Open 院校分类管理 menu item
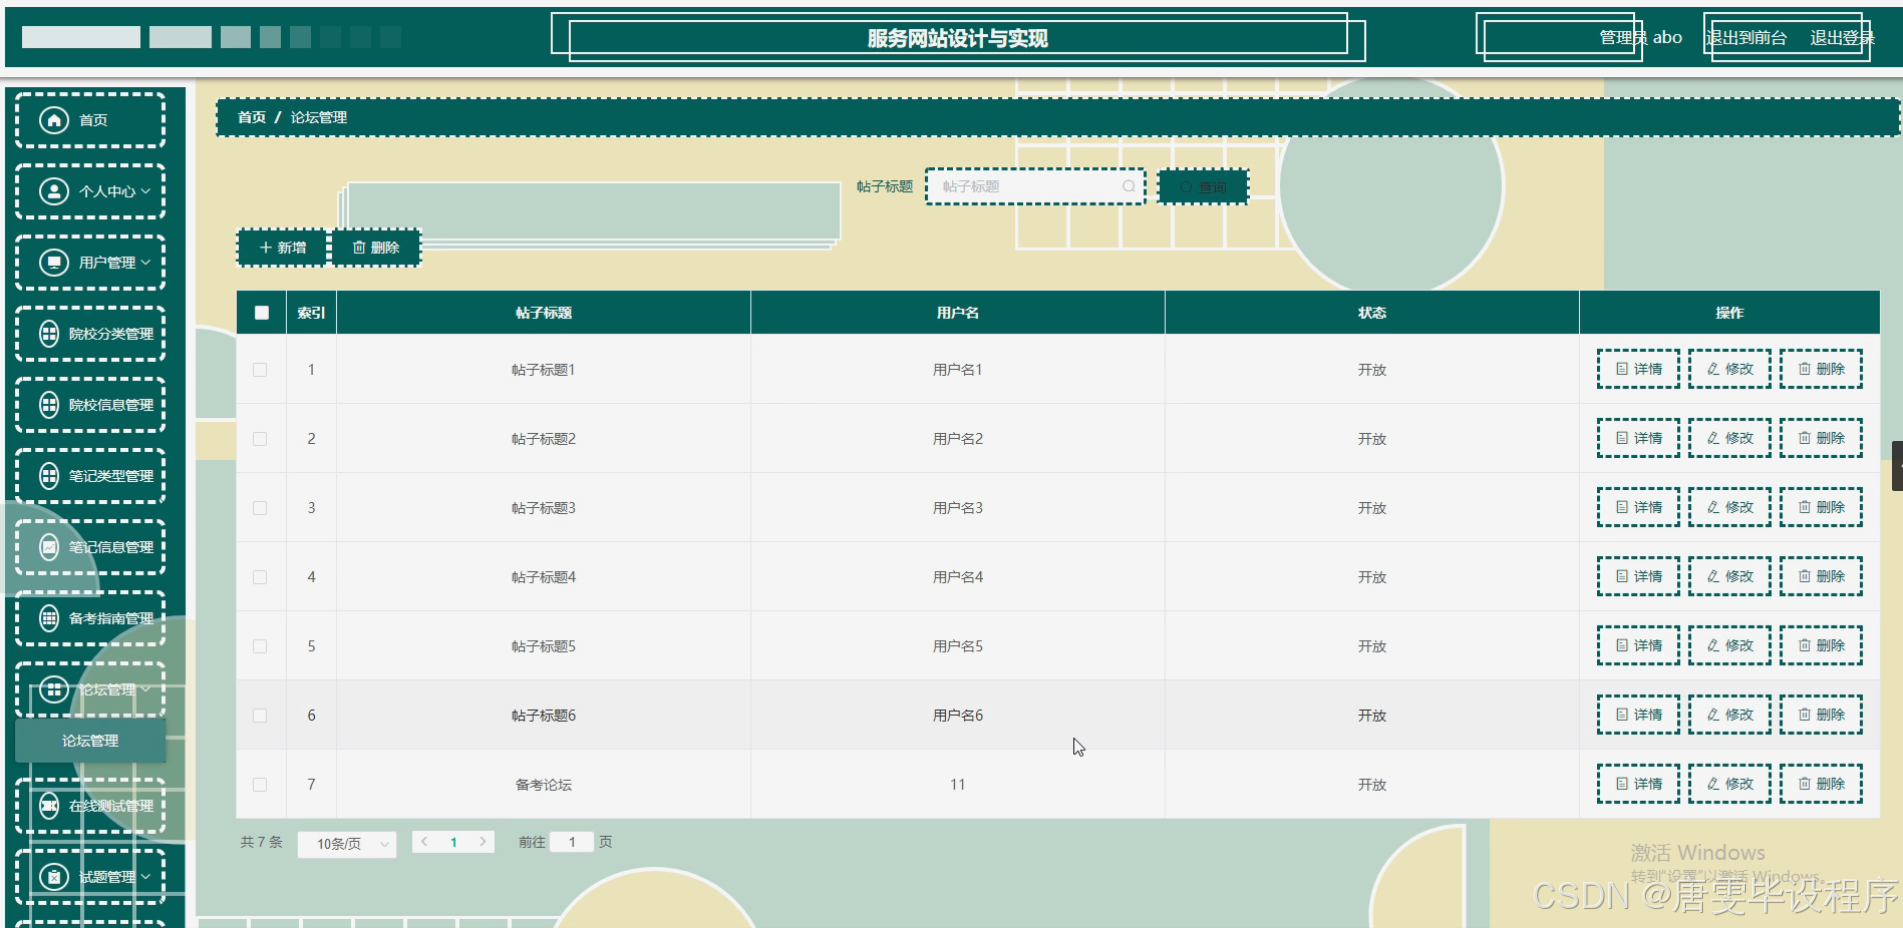Screen dimensions: 1903x928 pyautogui.click(x=90, y=333)
